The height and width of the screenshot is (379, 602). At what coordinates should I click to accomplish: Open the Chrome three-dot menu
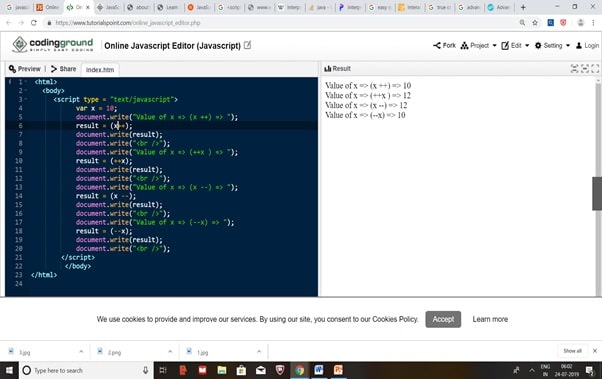coord(594,23)
